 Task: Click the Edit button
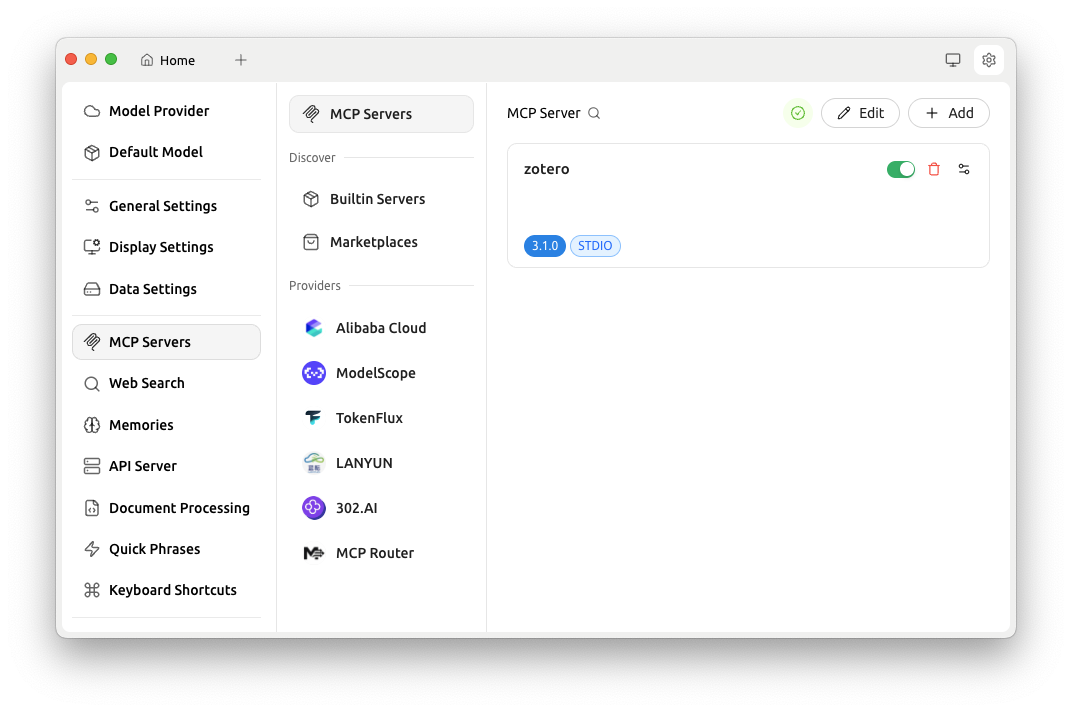860,113
